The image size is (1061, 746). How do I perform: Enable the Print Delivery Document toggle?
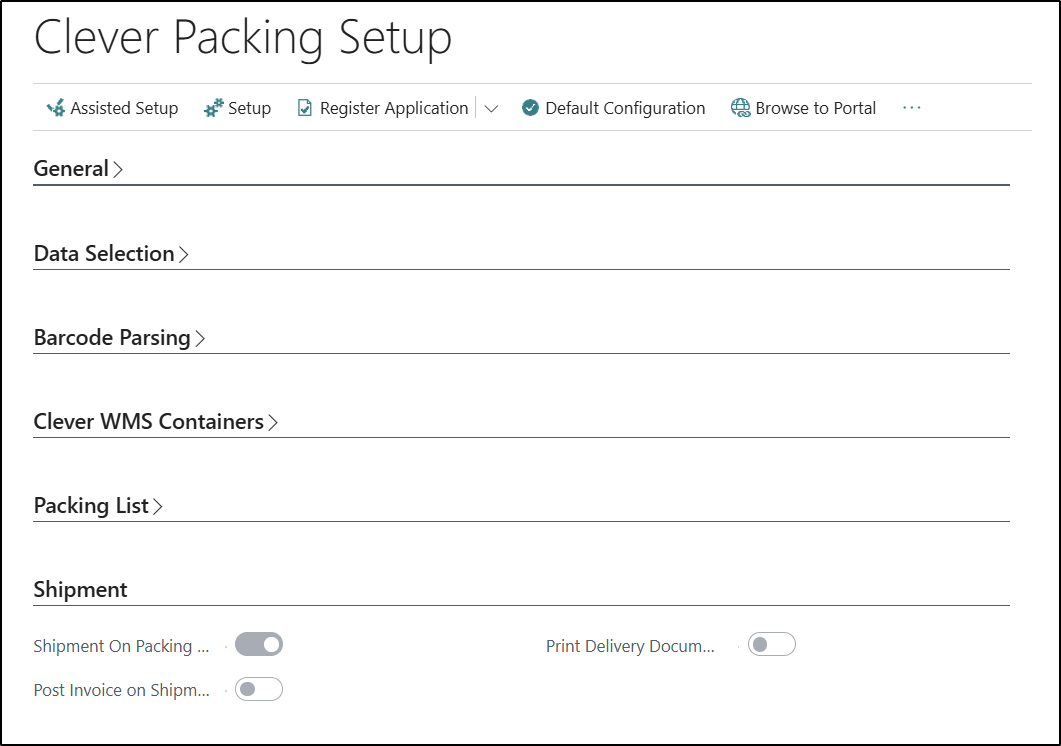[x=771, y=645]
